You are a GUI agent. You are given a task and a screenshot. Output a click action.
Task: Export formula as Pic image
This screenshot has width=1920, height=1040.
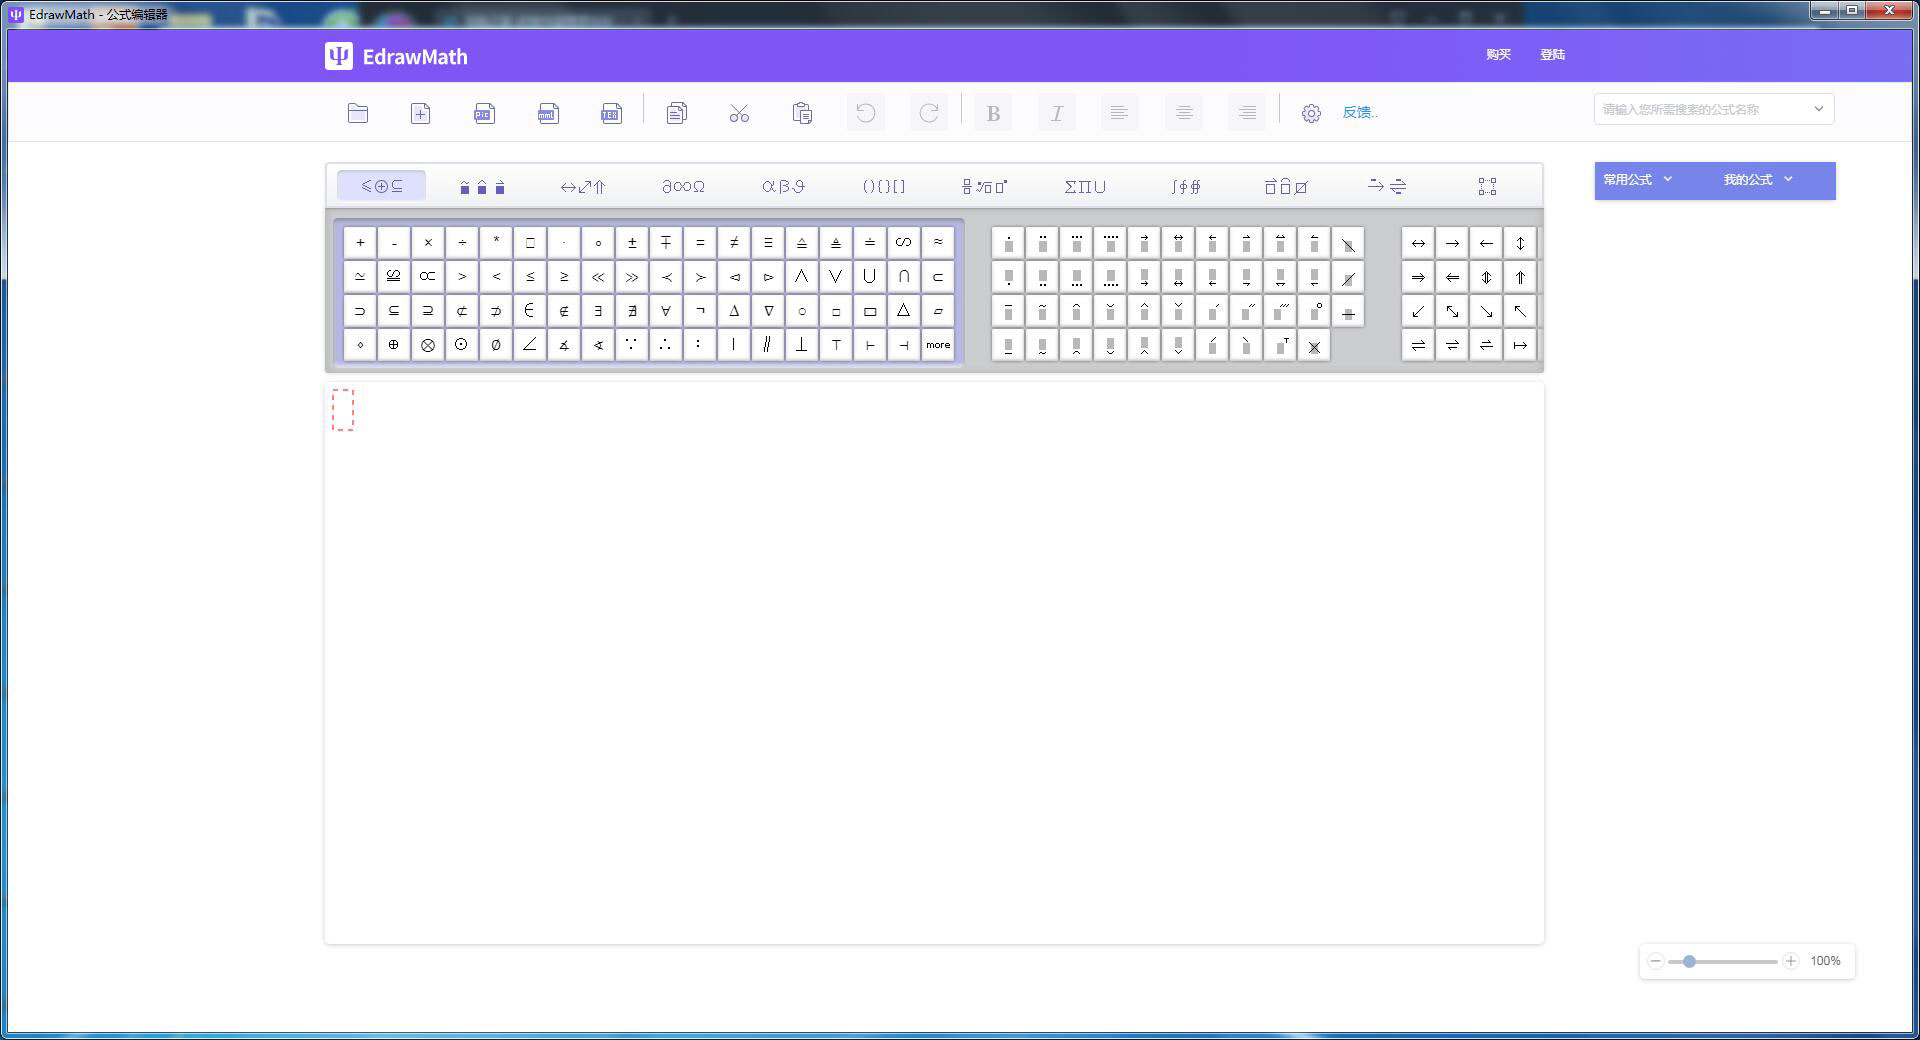click(484, 113)
